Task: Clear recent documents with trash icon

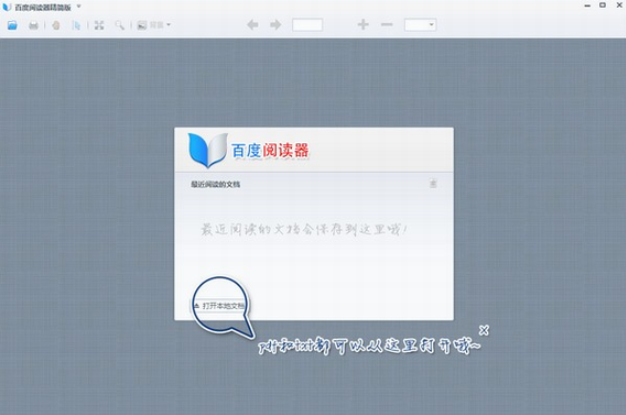Action: [433, 184]
